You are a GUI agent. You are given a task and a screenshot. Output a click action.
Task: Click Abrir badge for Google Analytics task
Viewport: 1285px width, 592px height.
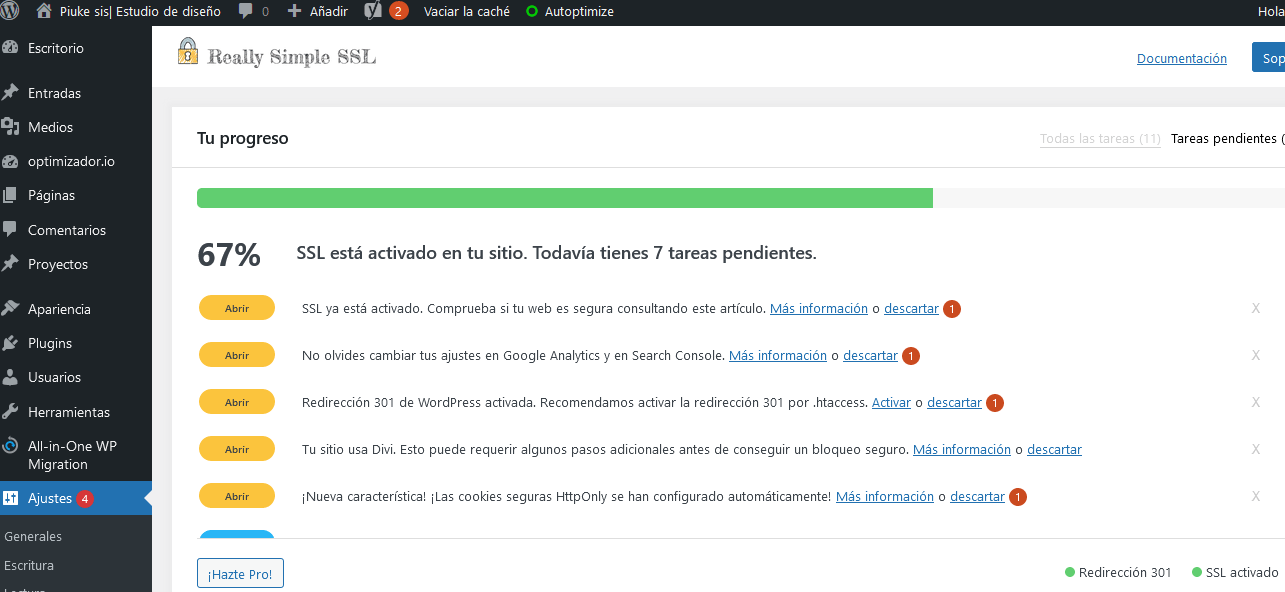click(x=237, y=355)
